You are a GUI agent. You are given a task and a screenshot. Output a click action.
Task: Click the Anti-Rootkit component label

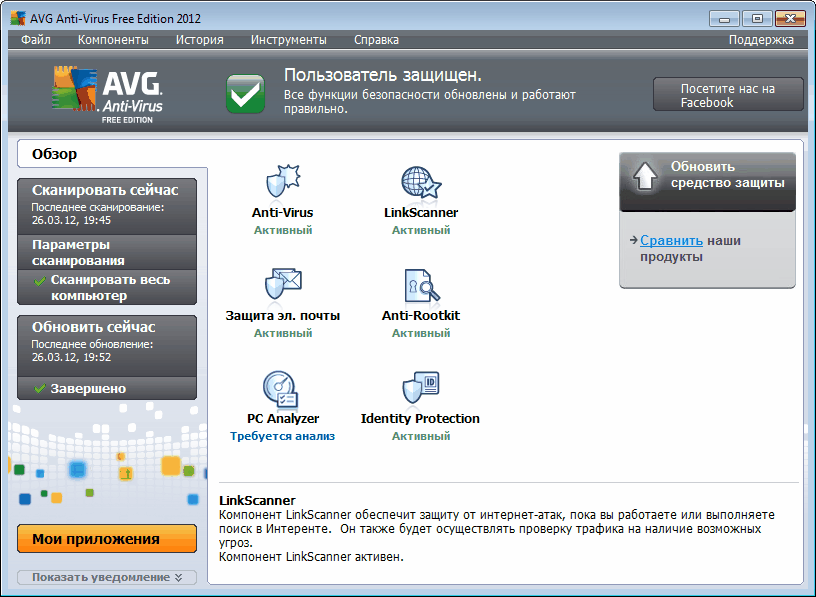pos(421,315)
